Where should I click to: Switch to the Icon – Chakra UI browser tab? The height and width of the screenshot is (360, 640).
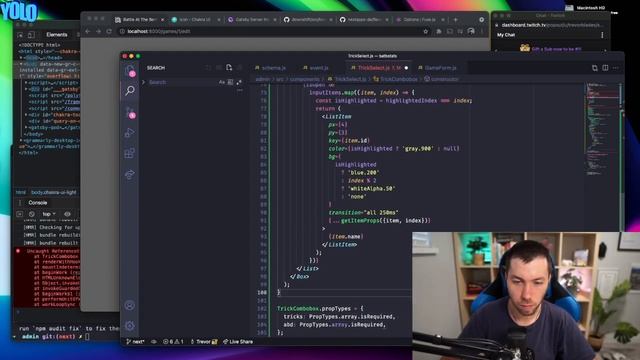pyautogui.click(x=195, y=20)
